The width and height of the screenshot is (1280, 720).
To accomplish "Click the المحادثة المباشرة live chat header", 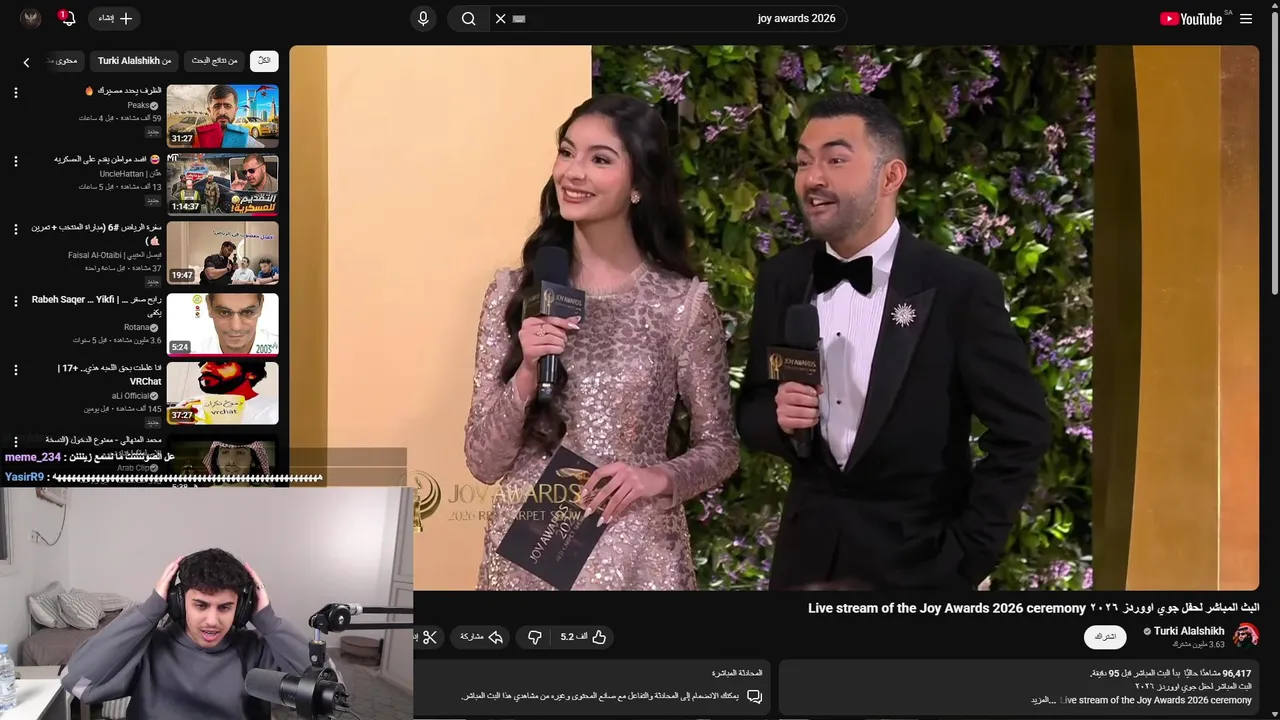I will point(737,673).
